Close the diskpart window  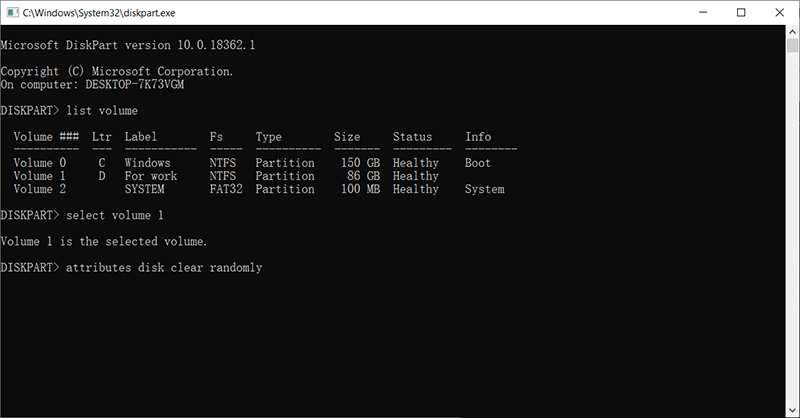779,12
